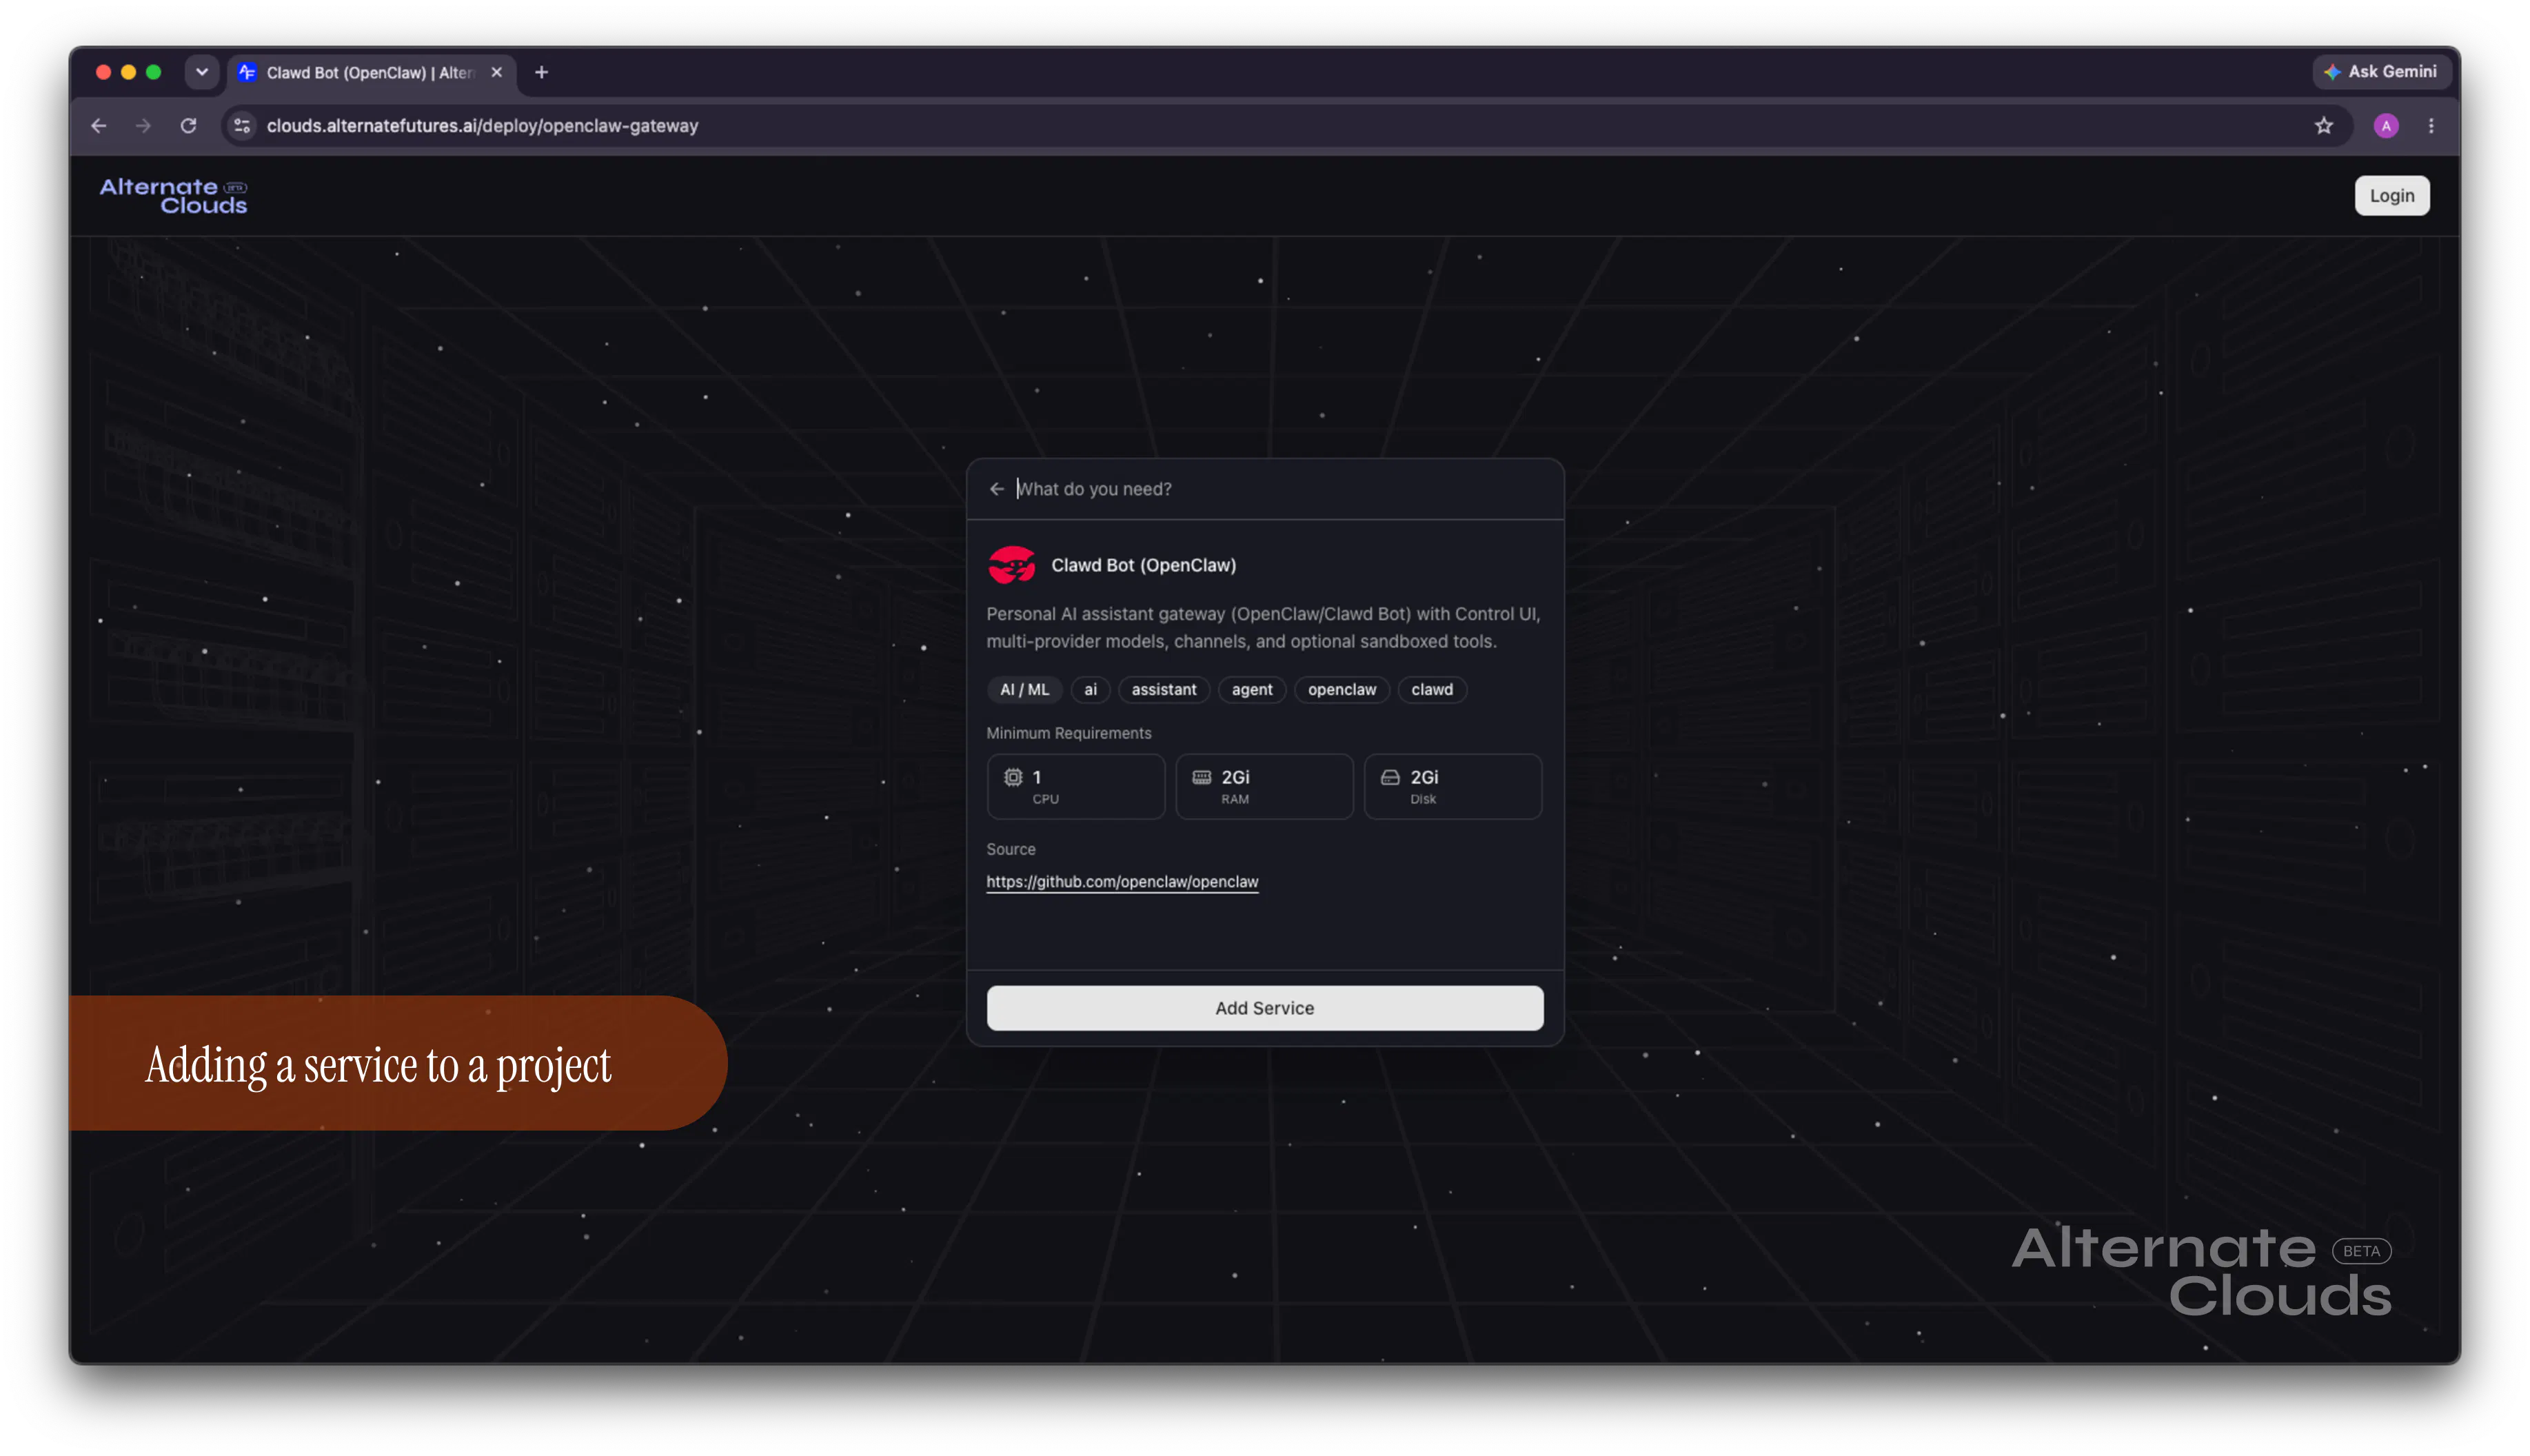
Task: Close the Clawd Bot tab
Action: tap(496, 72)
